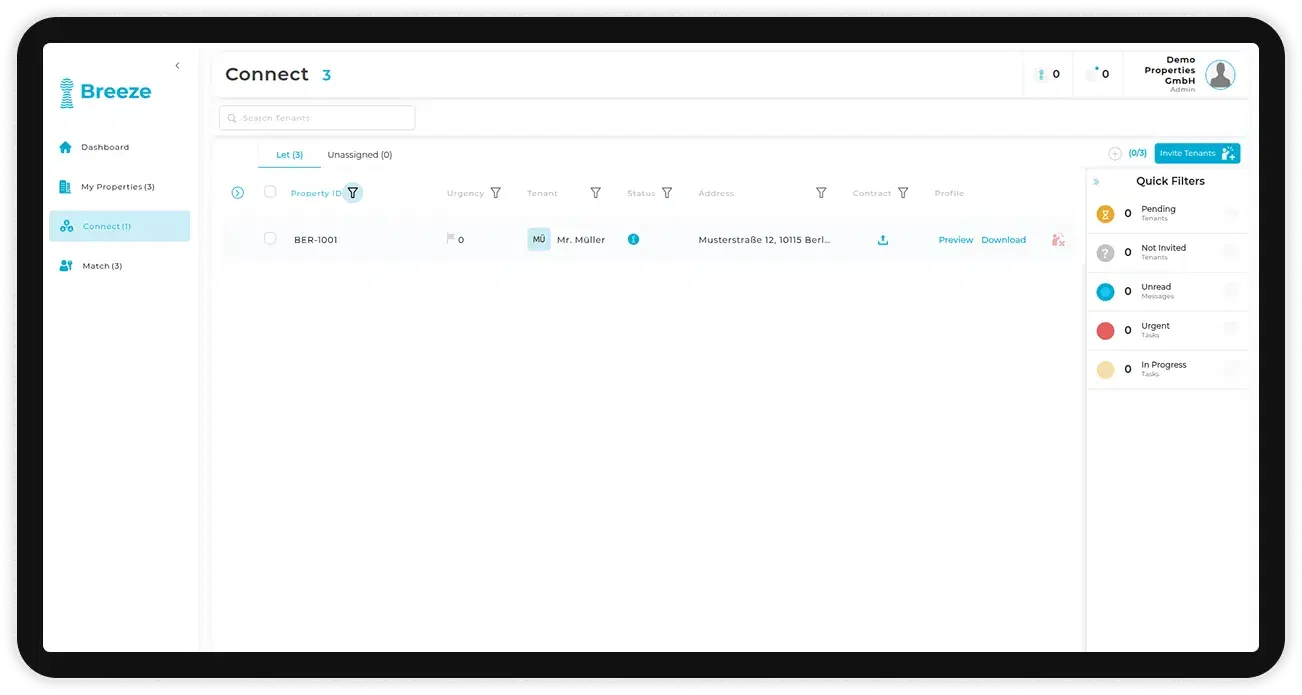Focus the Search Tenants field

pyautogui.click(x=317, y=118)
